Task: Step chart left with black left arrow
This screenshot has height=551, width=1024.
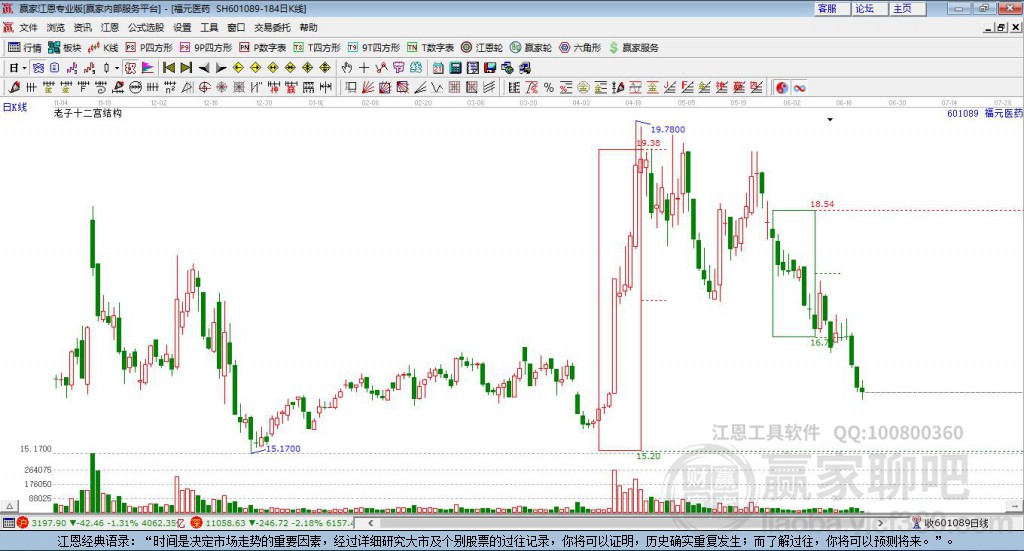Action: coord(204,68)
